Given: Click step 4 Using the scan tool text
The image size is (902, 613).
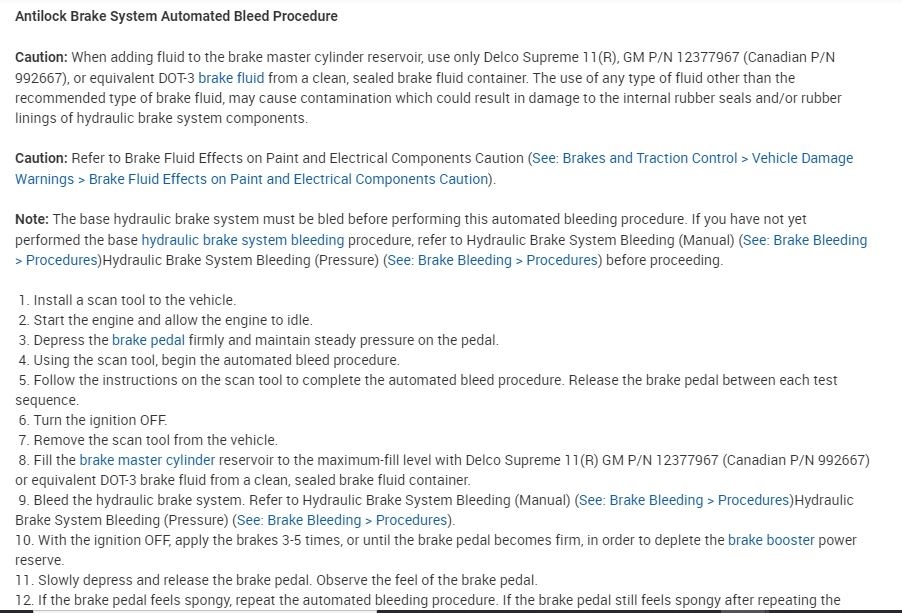Looking at the screenshot, I should click(216, 360).
